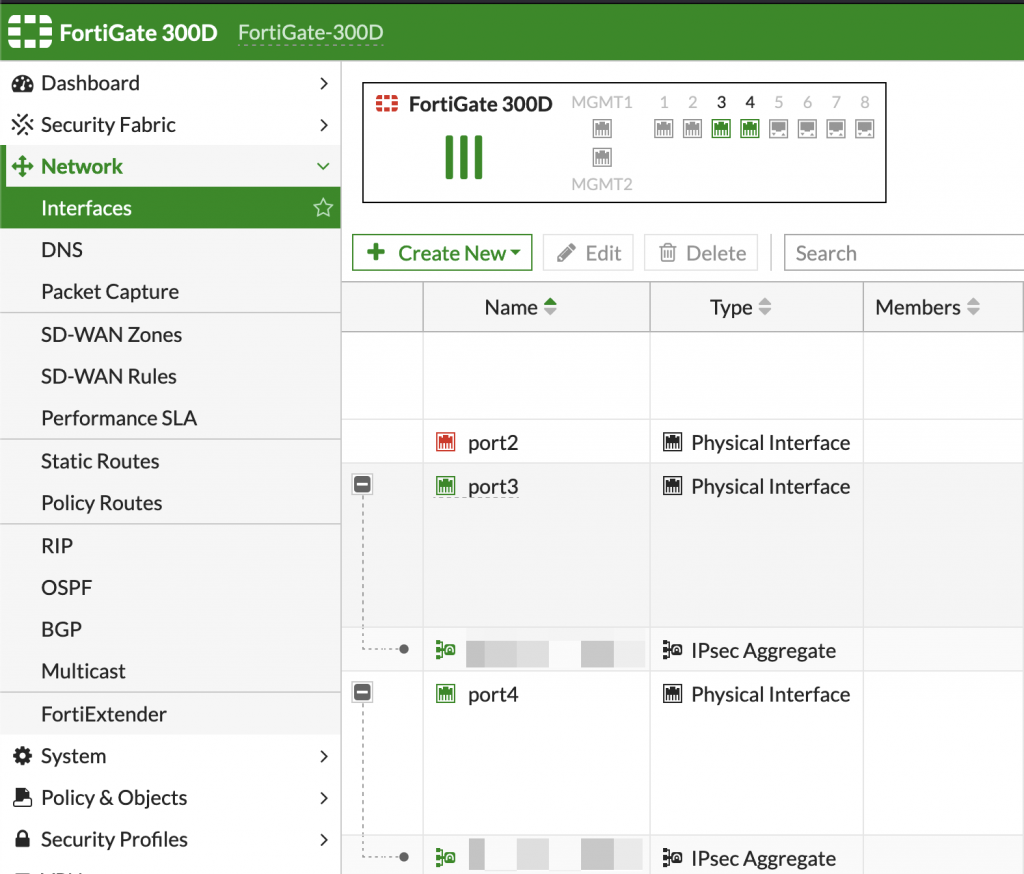Image resolution: width=1024 pixels, height=874 pixels.
Task: Select faceplate port 2 icon
Action: pos(692,129)
